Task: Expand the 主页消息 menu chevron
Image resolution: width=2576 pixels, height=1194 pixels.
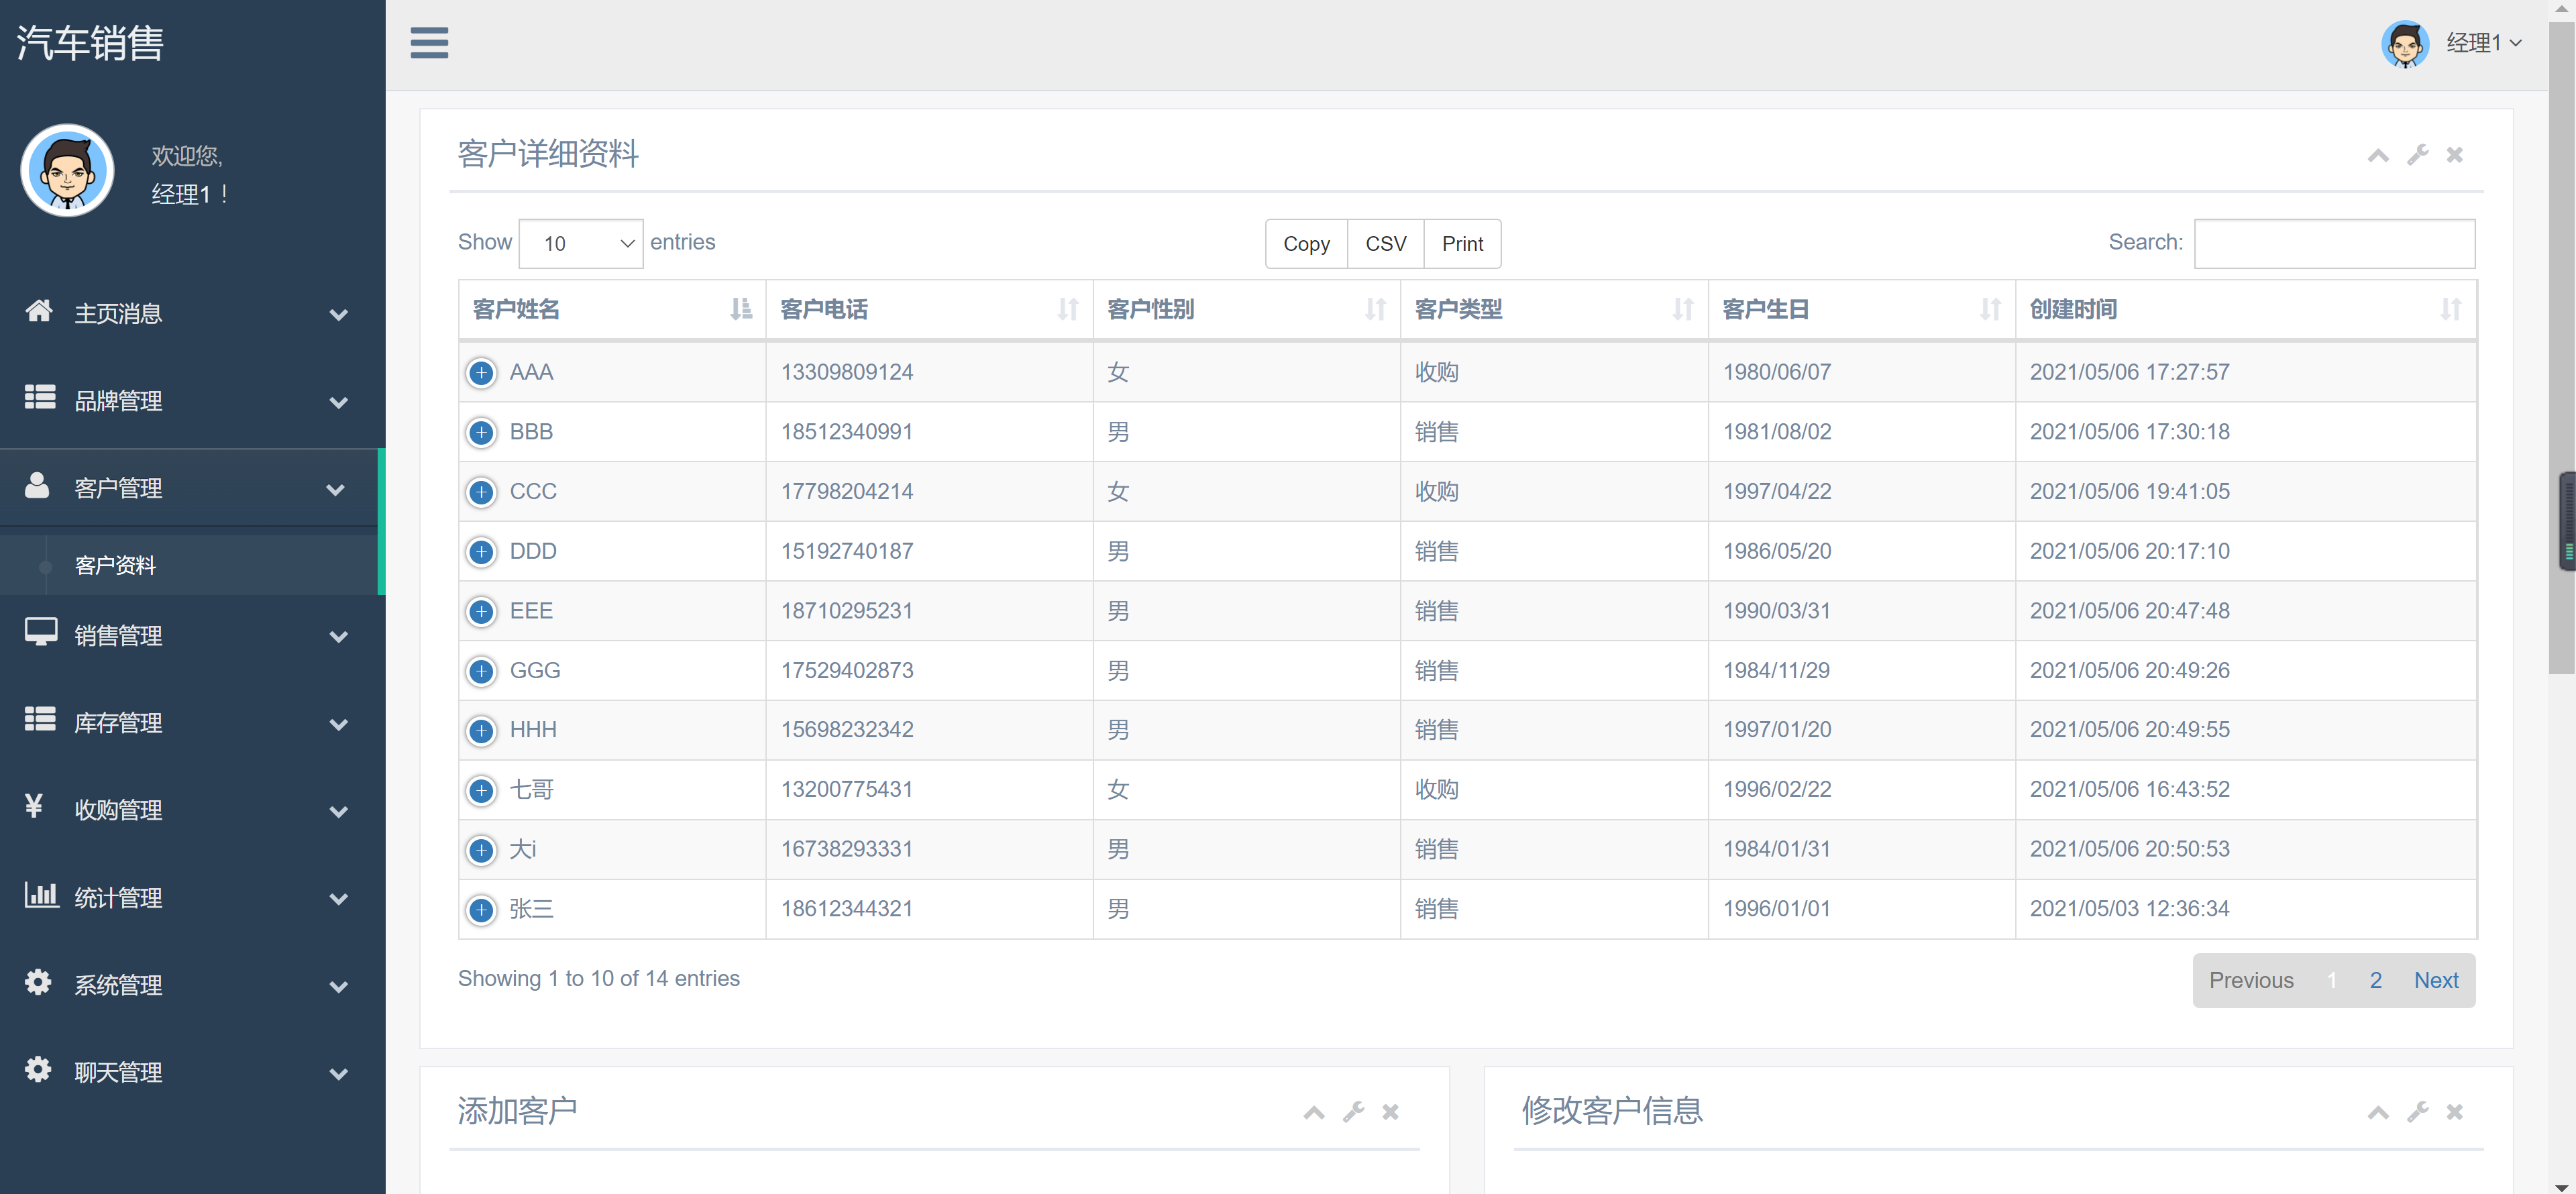Action: click(339, 315)
